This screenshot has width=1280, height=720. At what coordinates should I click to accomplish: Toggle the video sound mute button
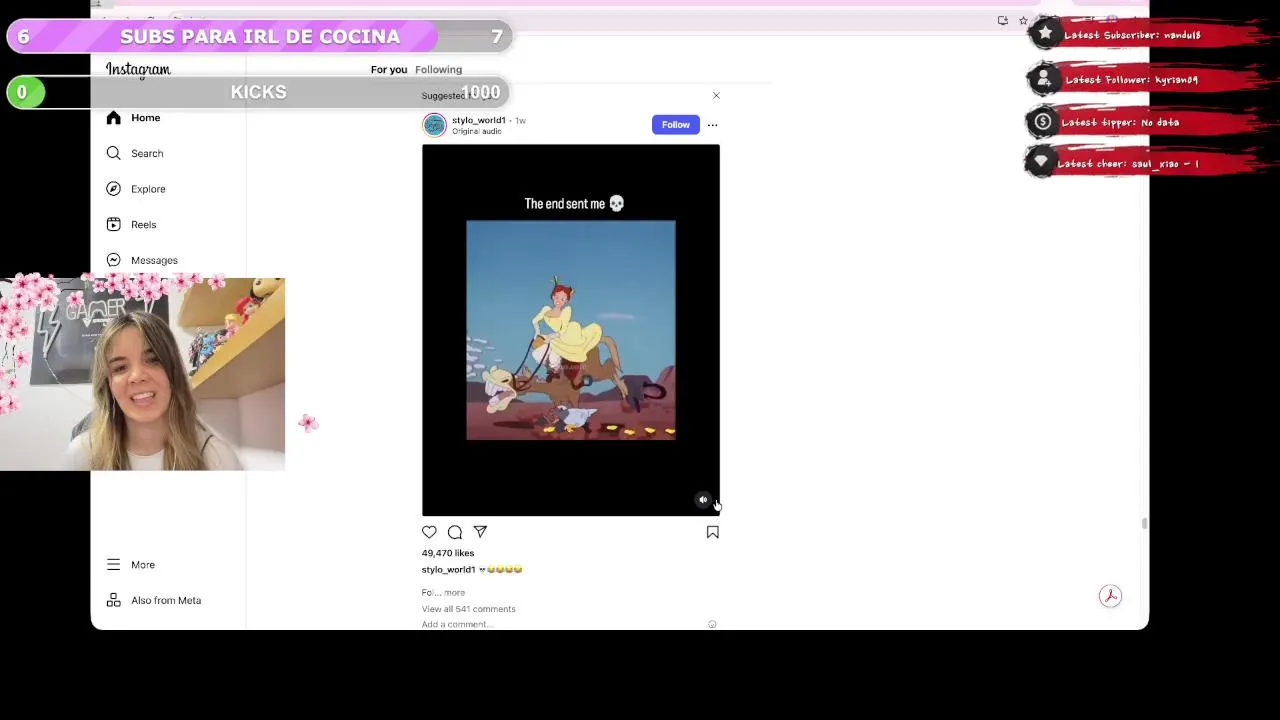click(703, 500)
